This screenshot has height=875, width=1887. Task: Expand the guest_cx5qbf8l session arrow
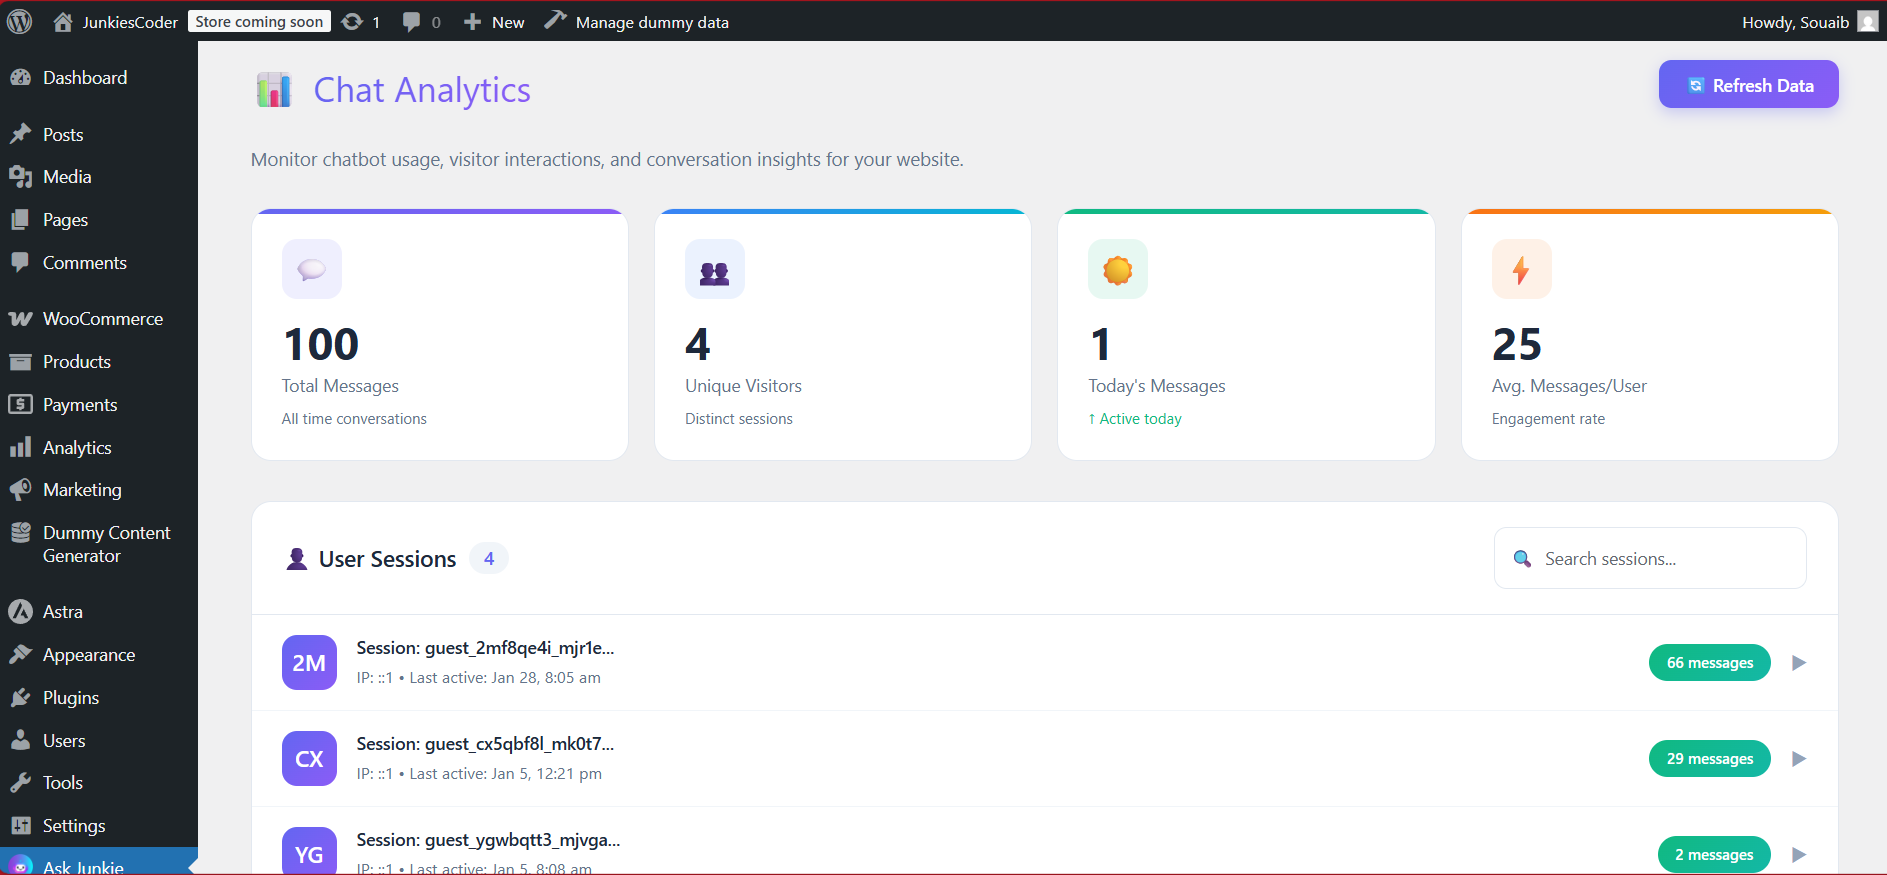pos(1799,759)
